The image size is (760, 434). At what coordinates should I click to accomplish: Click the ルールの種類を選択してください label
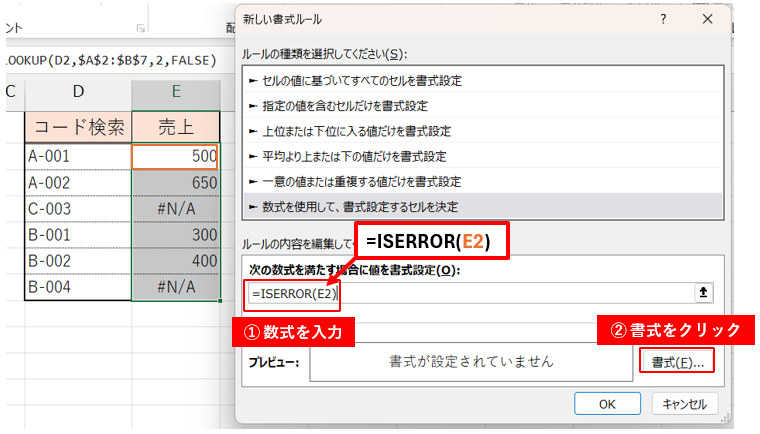[324, 54]
